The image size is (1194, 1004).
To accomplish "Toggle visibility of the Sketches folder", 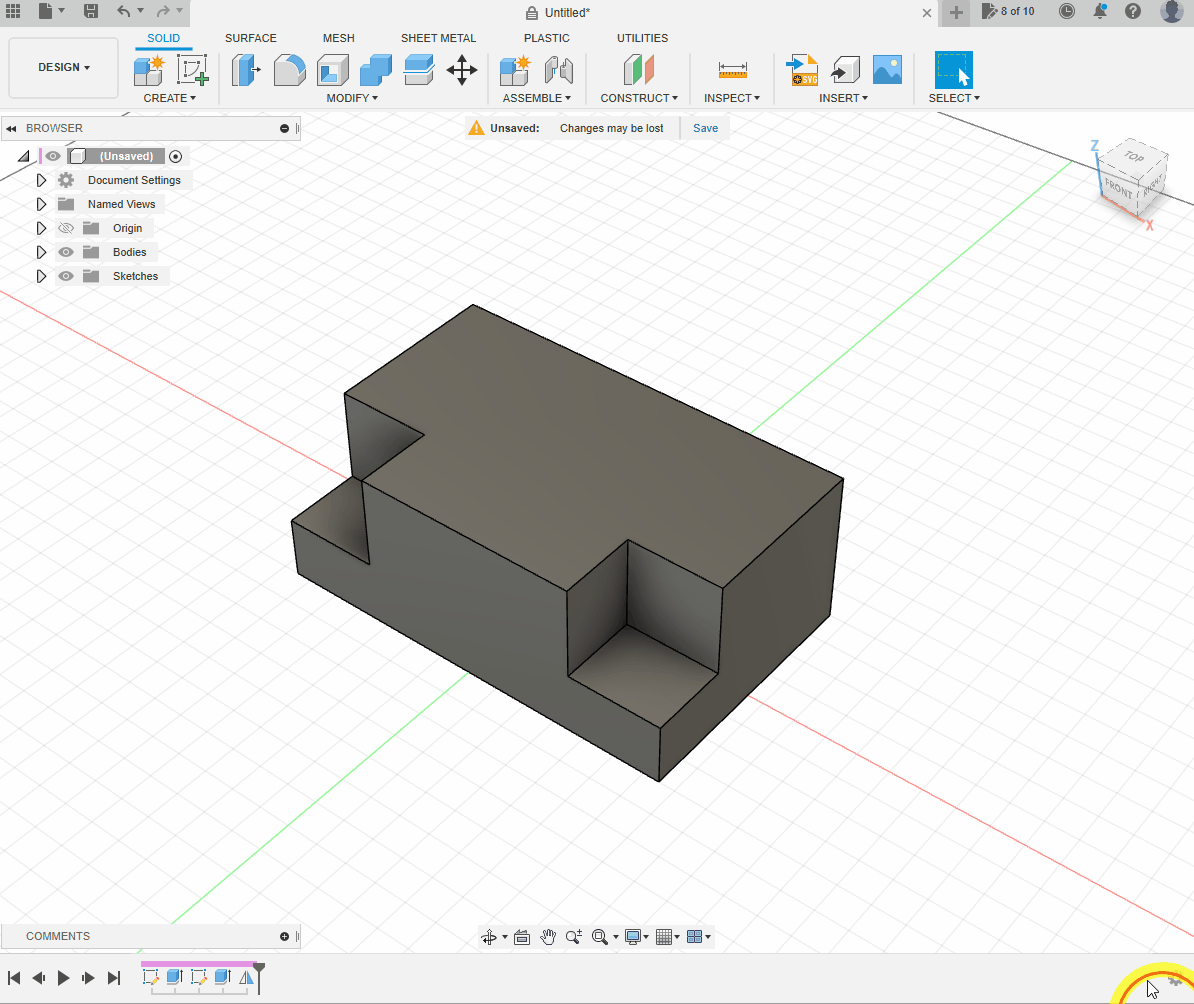I will (66, 276).
